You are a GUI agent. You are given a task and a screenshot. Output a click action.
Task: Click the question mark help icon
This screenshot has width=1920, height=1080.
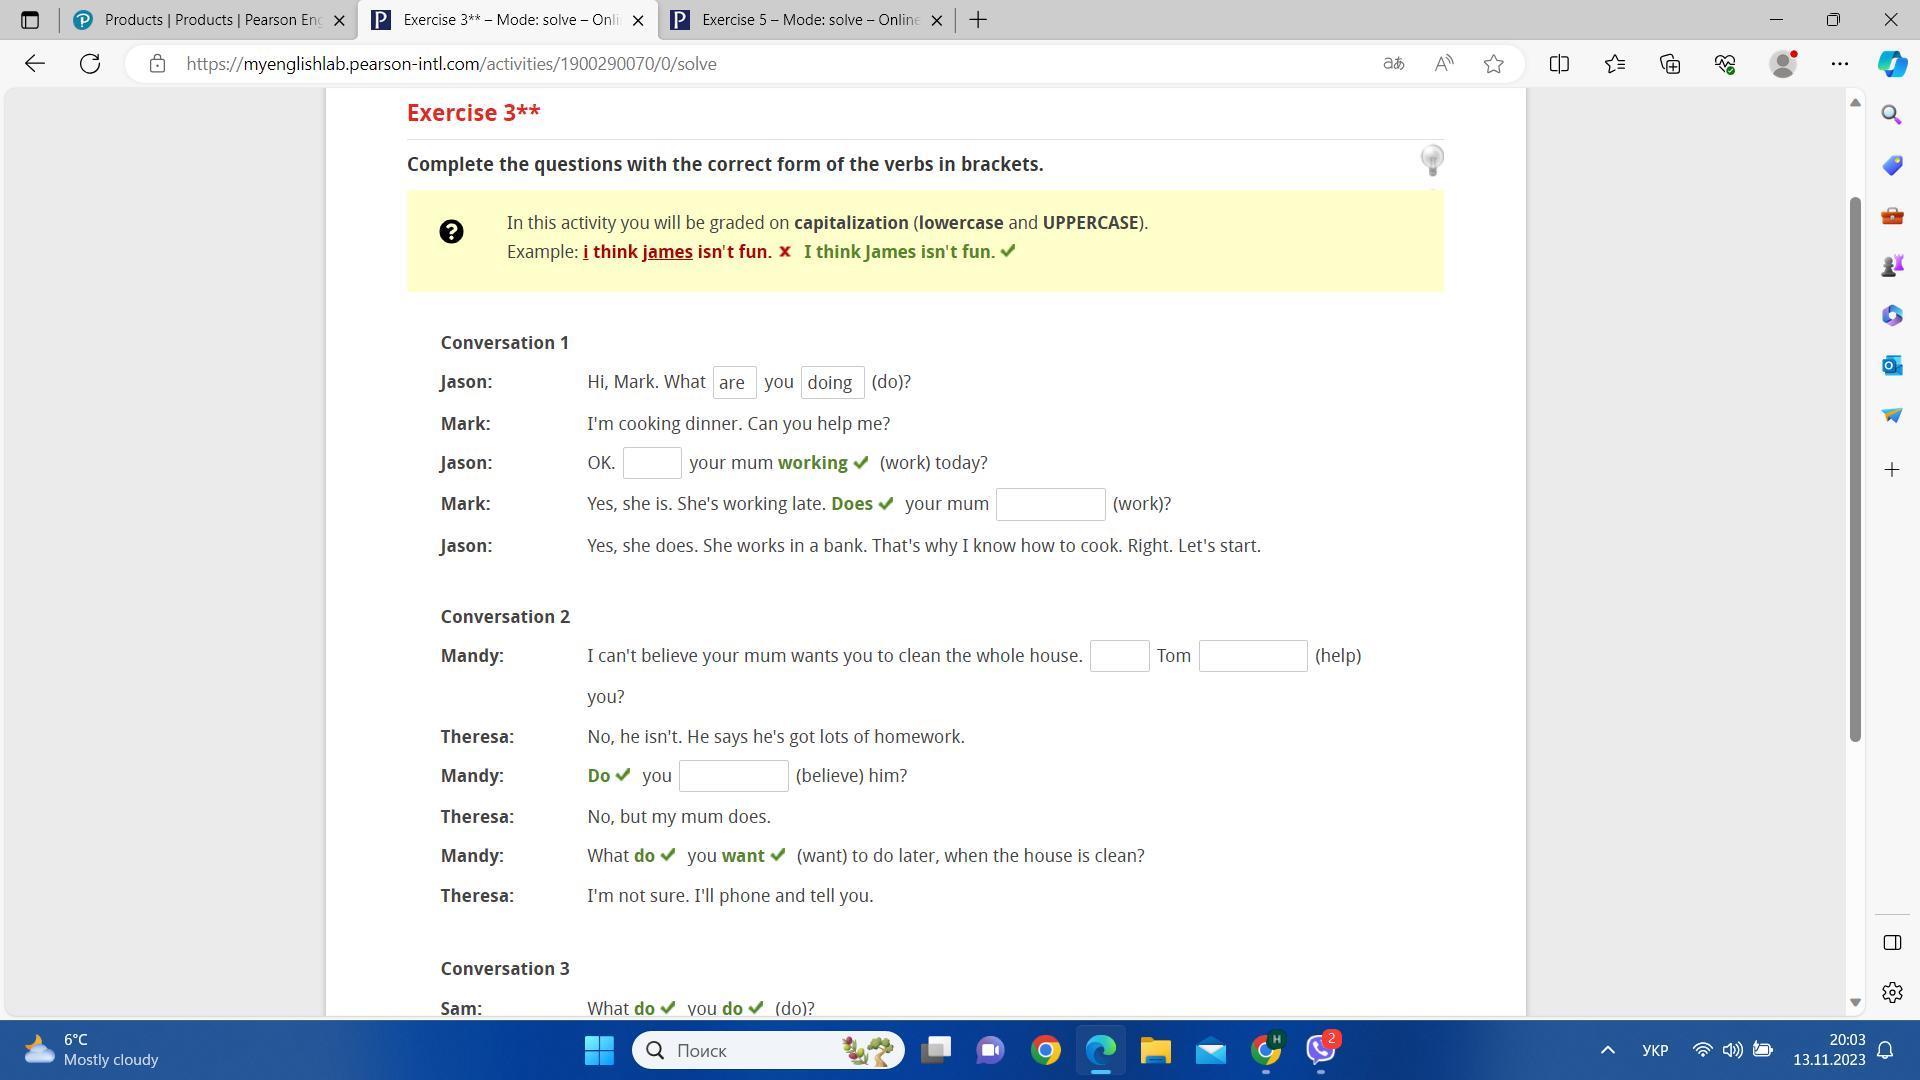(x=451, y=232)
